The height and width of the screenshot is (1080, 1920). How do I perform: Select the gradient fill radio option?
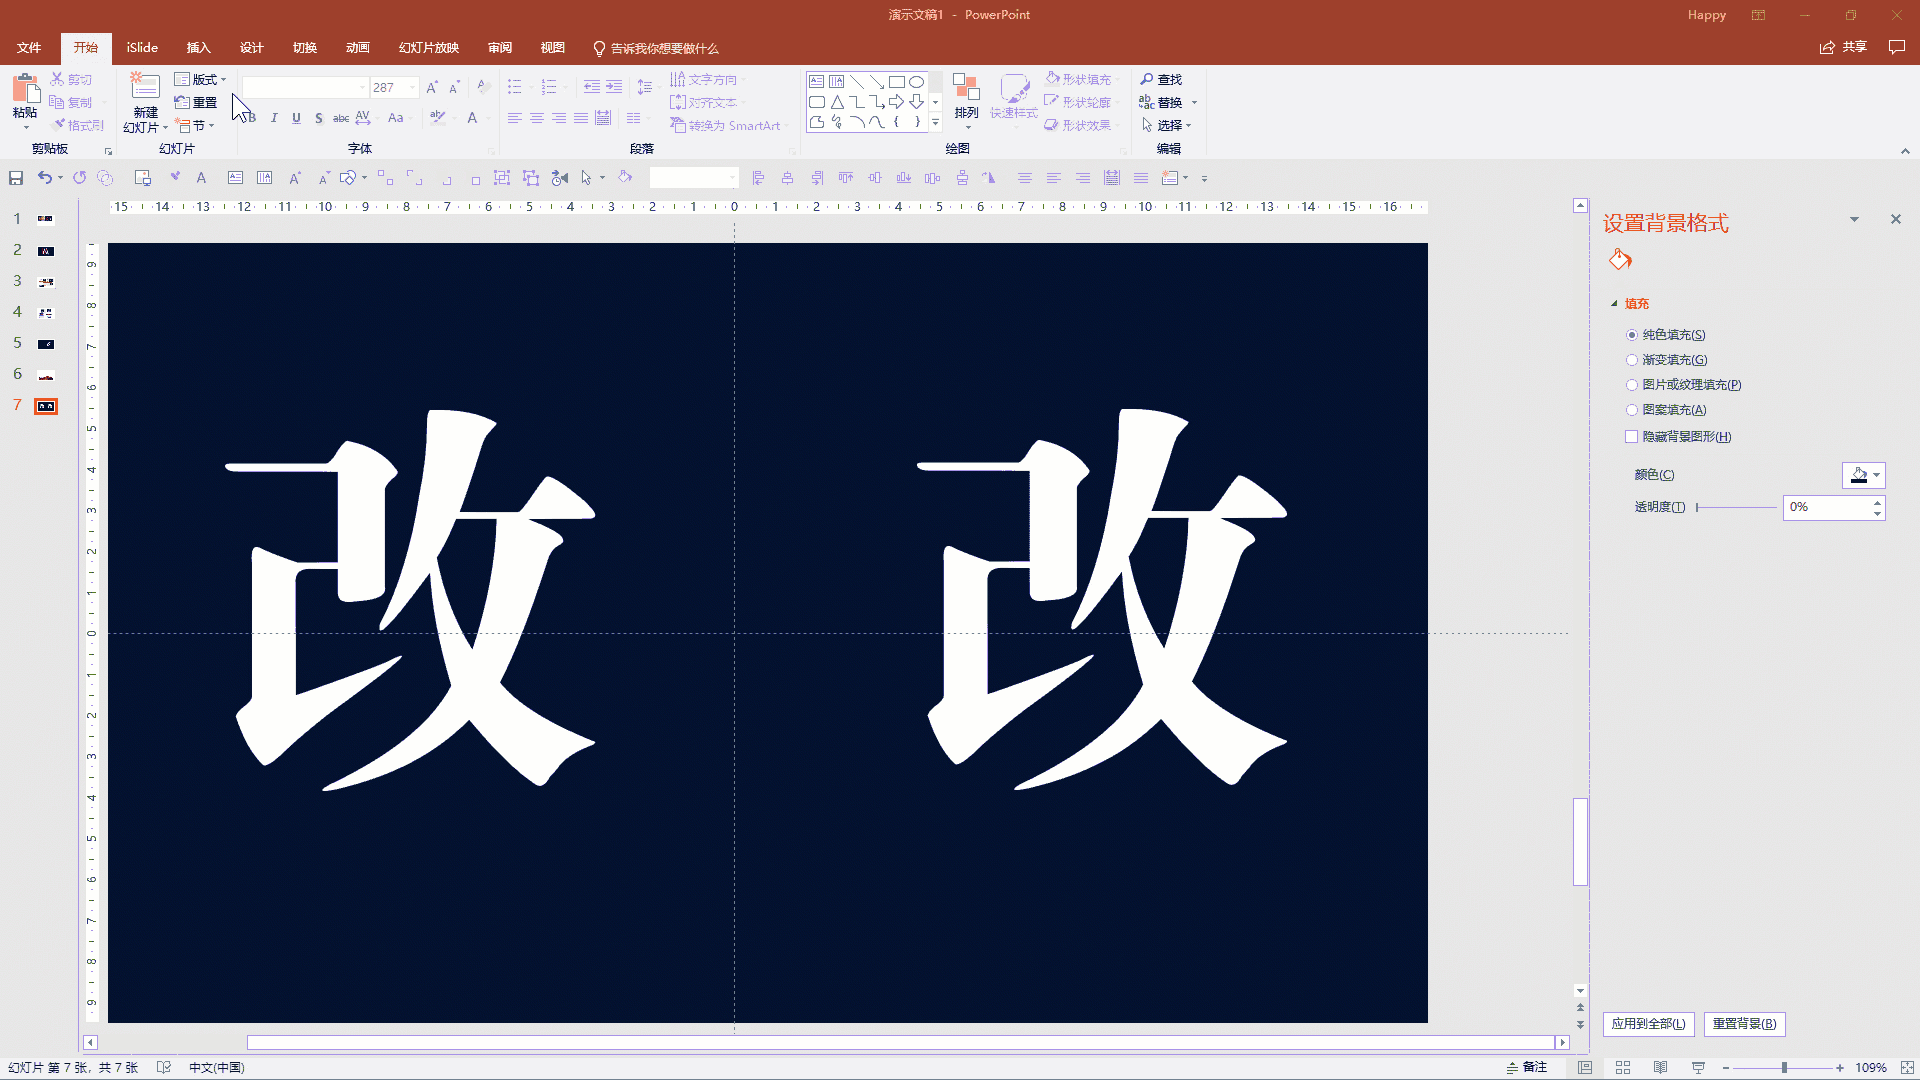1632,360
